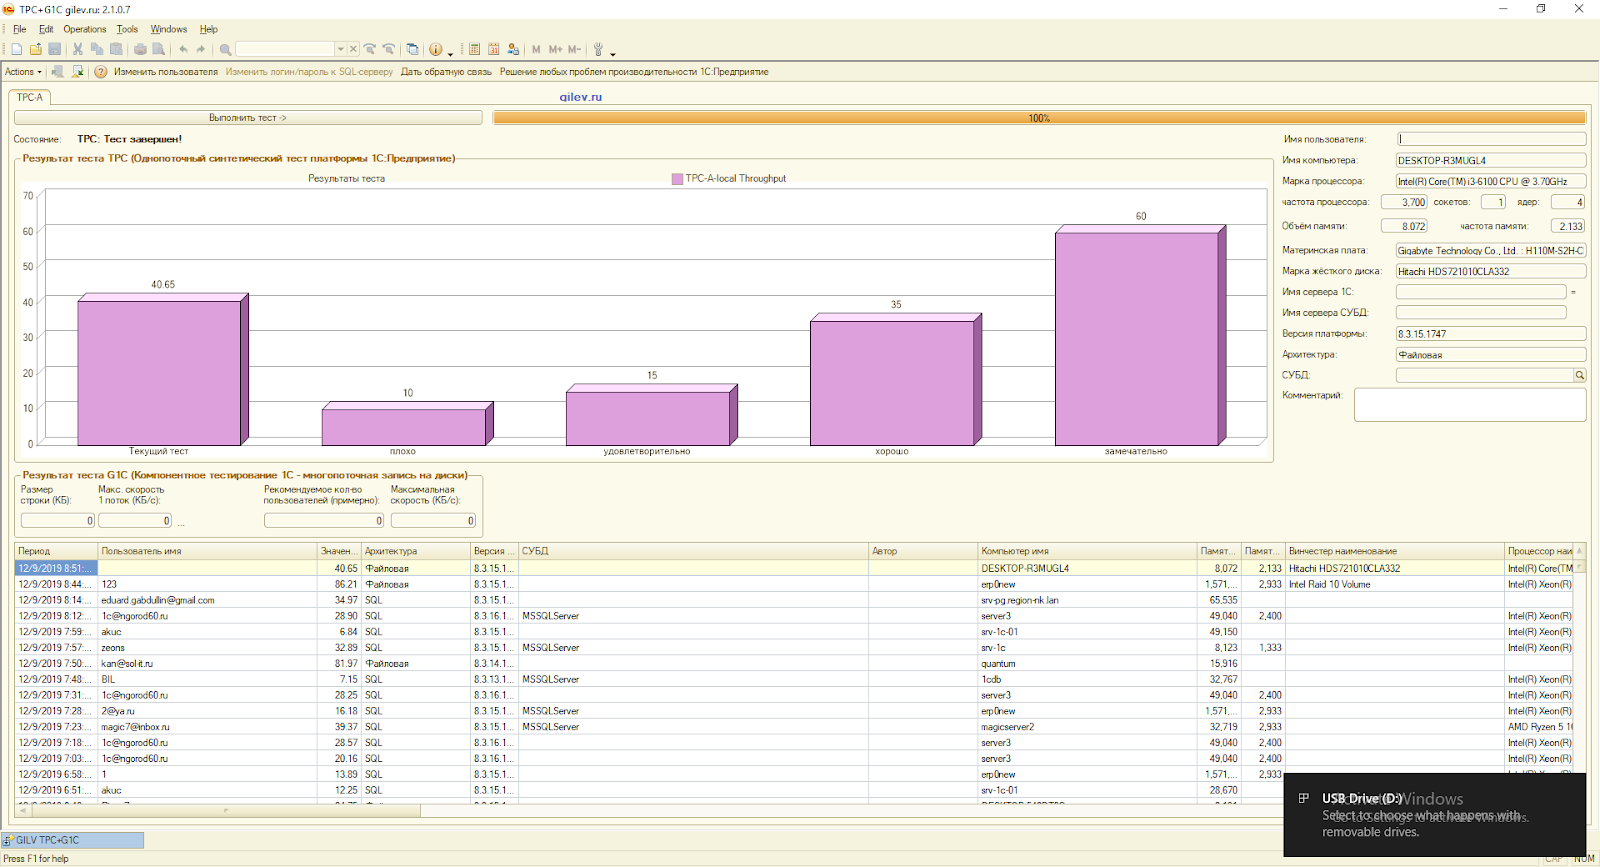Click the GILV TPC+G1C window bar item
Screen dimensions: 1600x867
(73, 840)
